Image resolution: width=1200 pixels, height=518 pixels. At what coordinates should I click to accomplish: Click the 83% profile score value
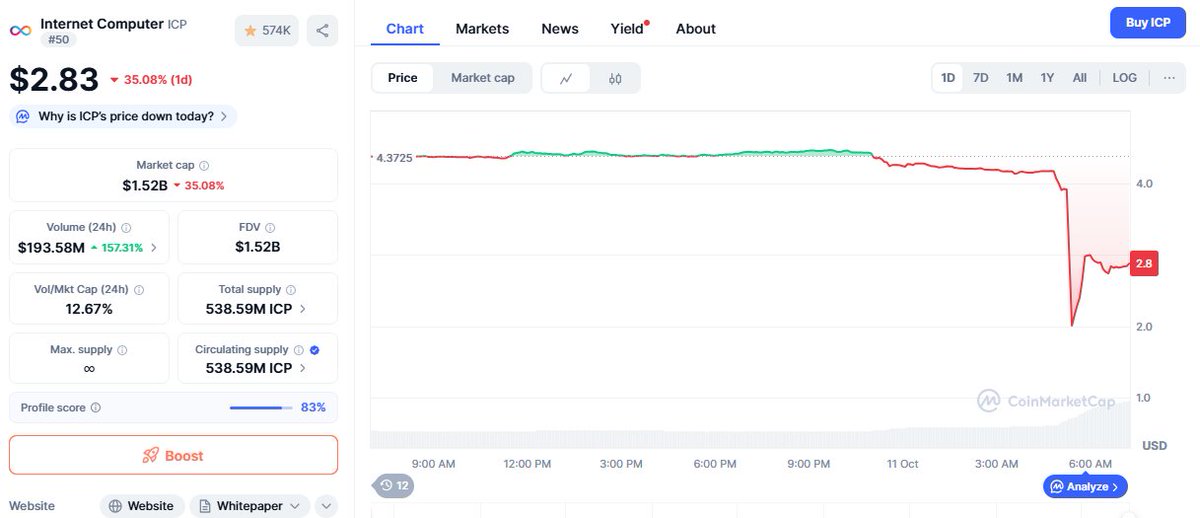point(313,408)
